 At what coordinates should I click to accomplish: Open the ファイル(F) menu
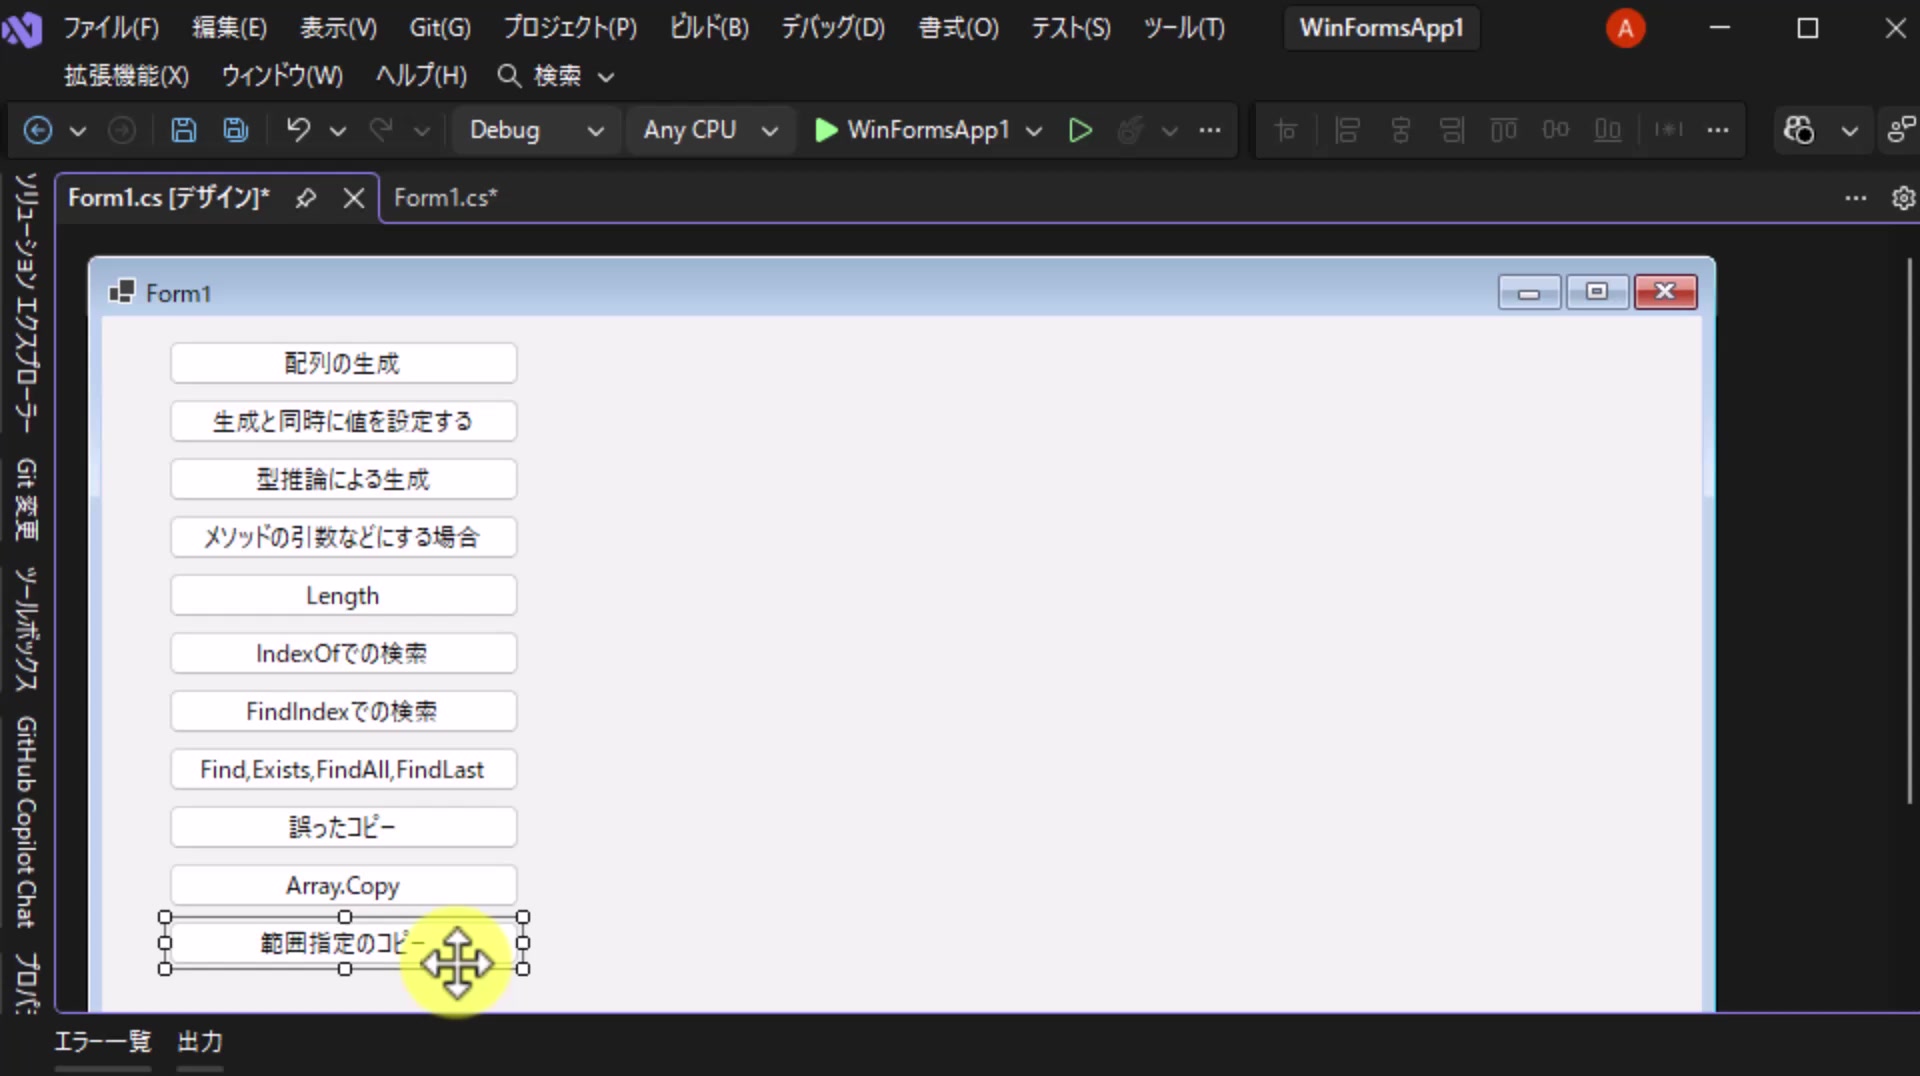[x=111, y=28]
